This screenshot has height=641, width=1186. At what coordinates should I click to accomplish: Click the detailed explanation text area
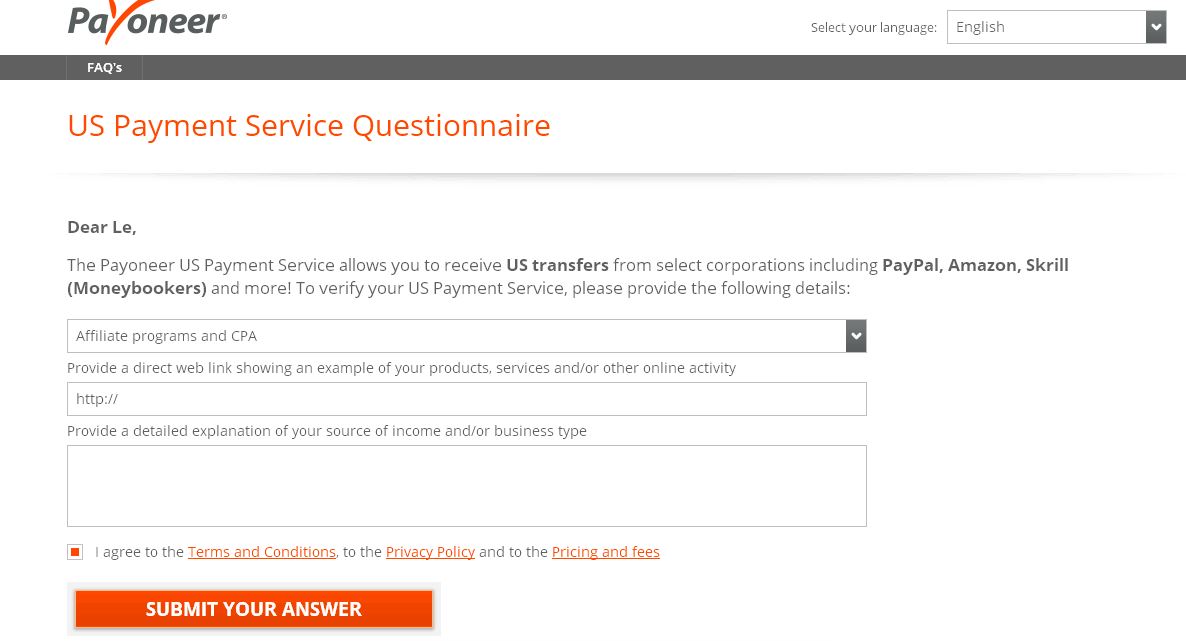coord(466,486)
